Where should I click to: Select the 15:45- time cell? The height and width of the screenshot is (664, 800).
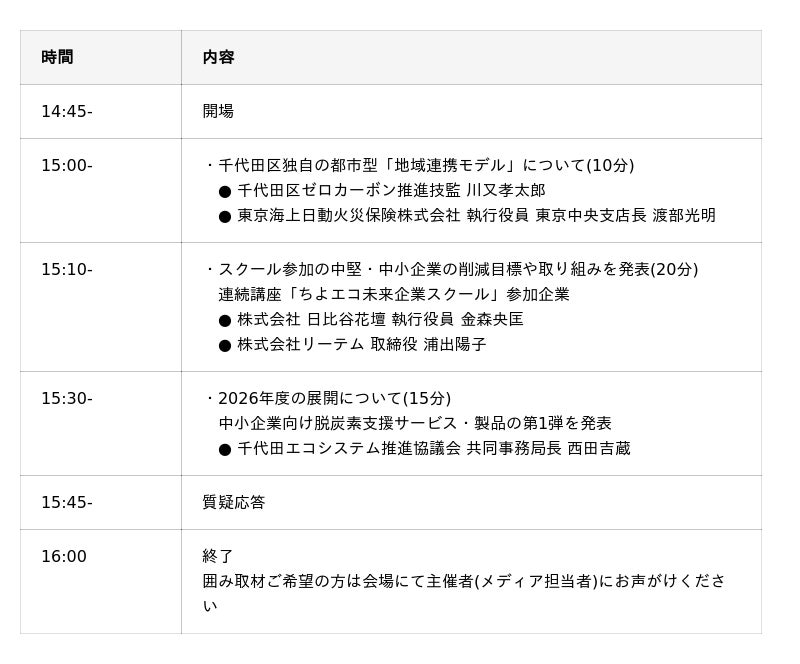67,502
